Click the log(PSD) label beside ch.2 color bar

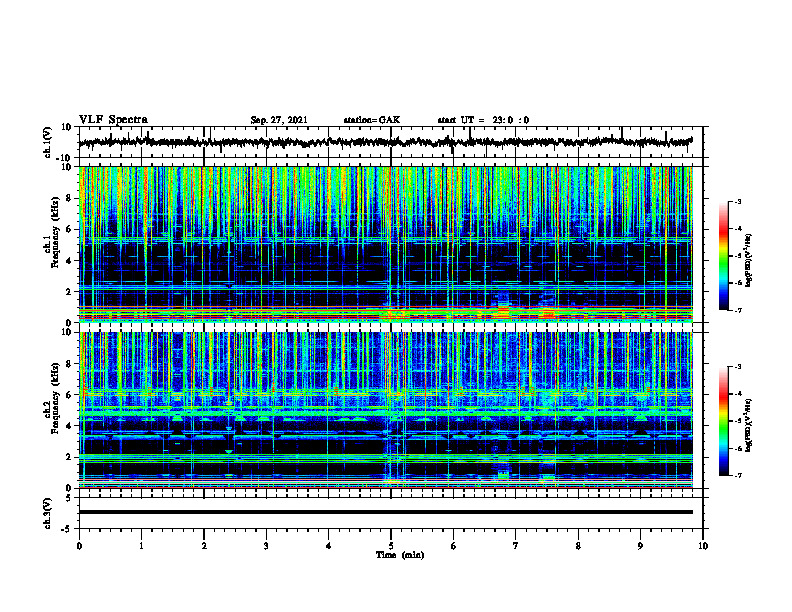click(749, 425)
